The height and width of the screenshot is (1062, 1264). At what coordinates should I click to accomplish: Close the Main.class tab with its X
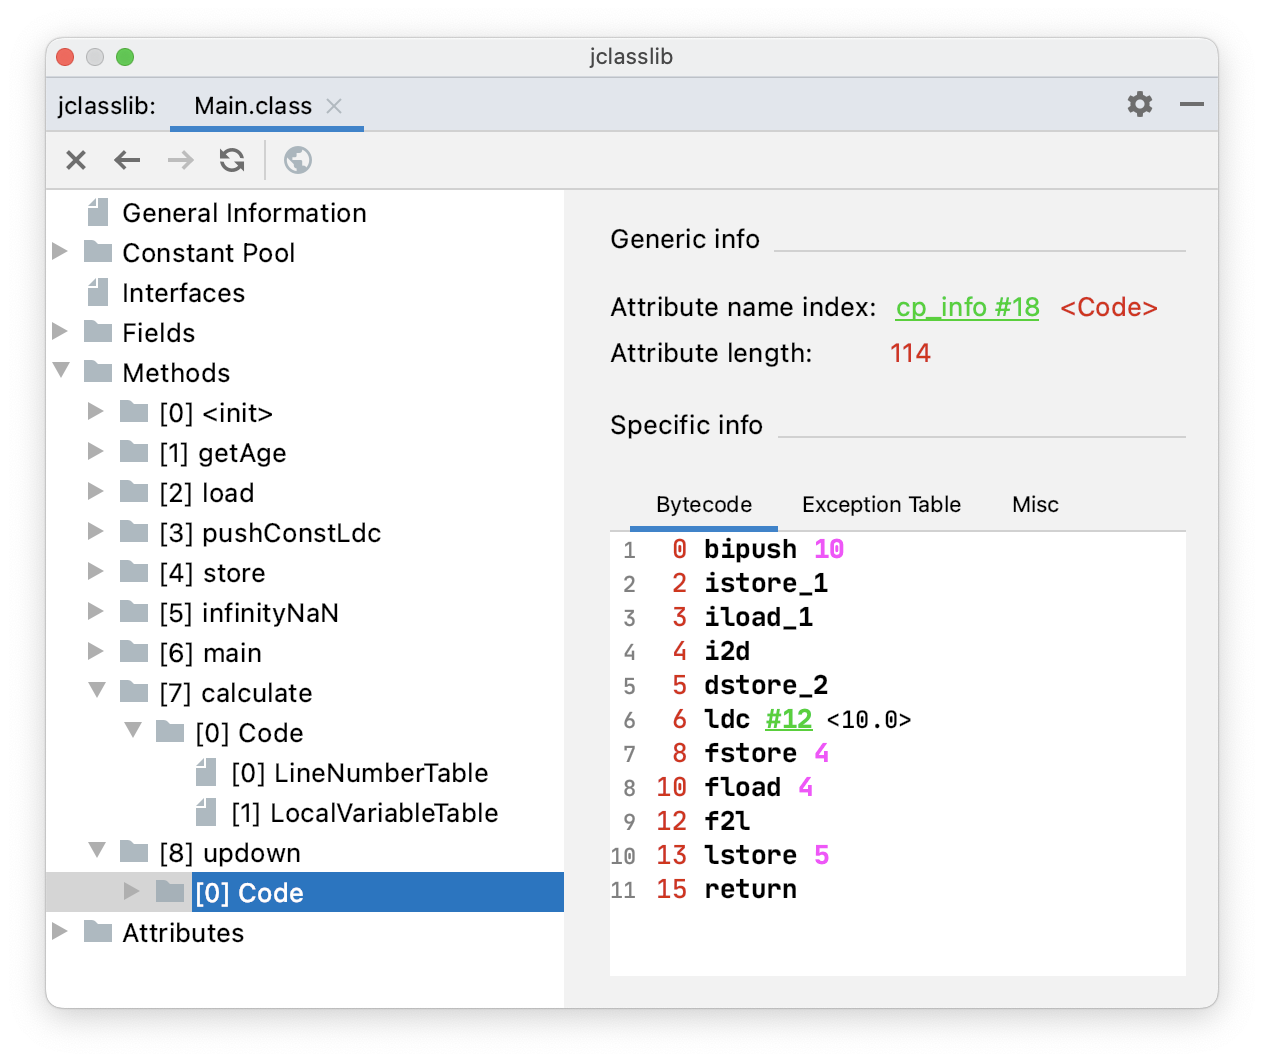tap(334, 106)
